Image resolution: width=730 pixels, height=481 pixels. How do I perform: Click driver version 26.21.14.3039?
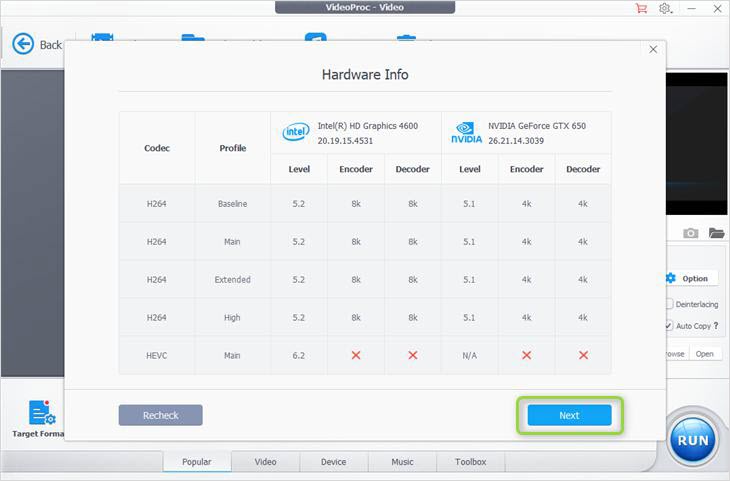(516, 141)
